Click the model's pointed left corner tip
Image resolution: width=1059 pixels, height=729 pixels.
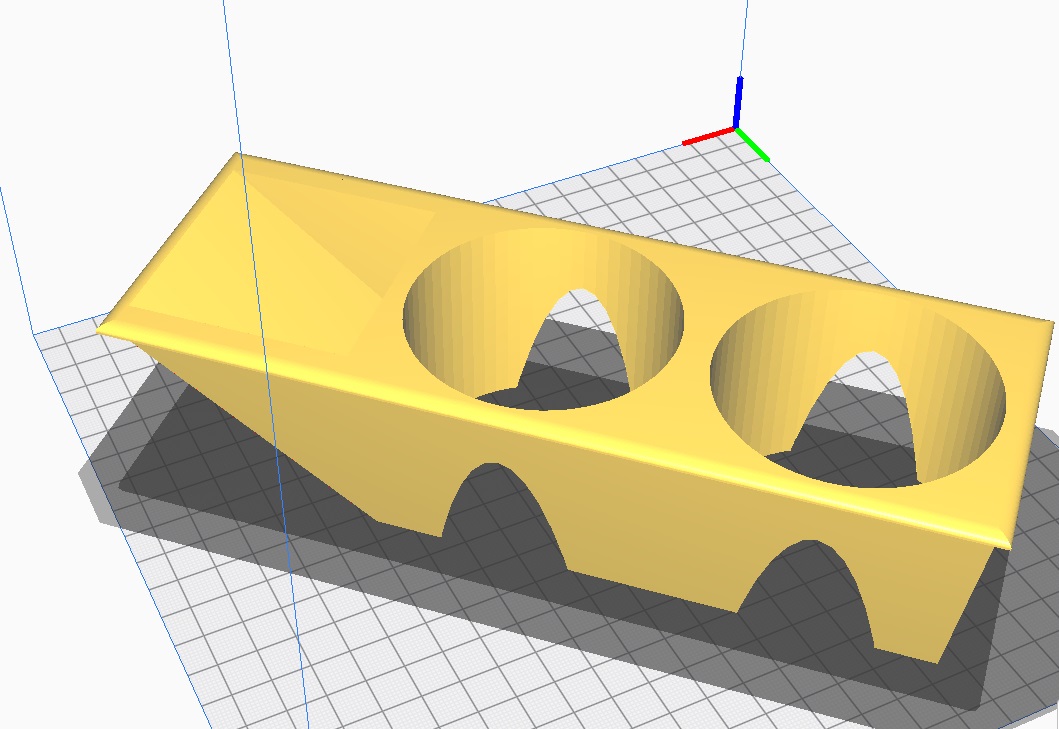coord(101,323)
